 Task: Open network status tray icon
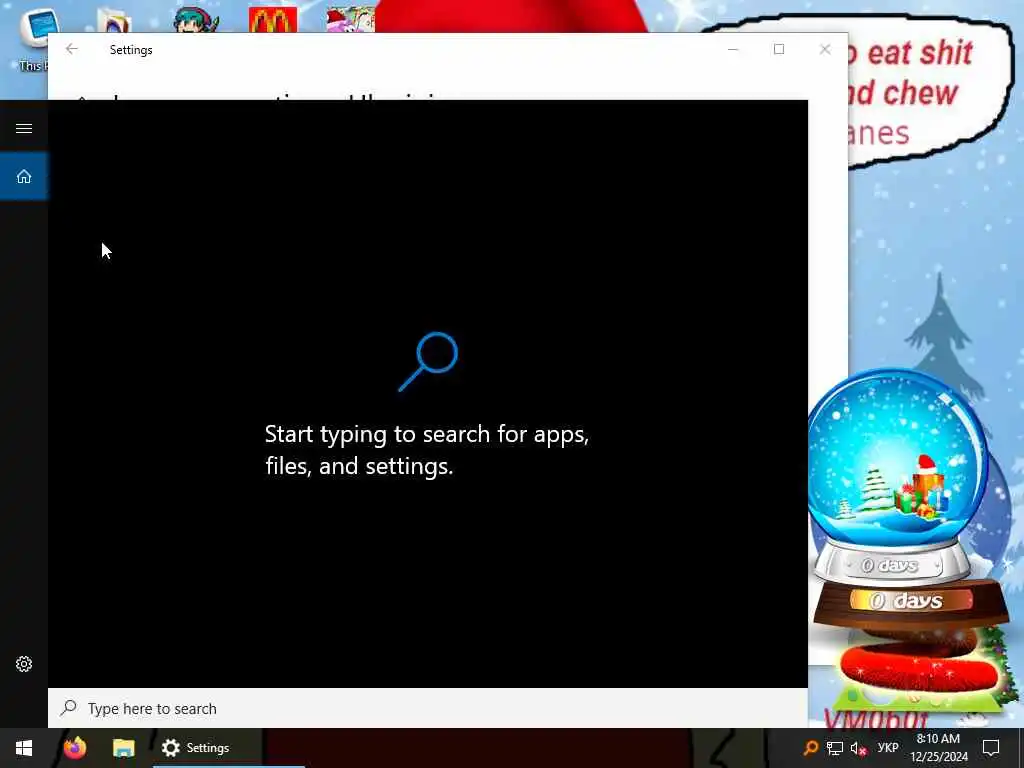835,748
